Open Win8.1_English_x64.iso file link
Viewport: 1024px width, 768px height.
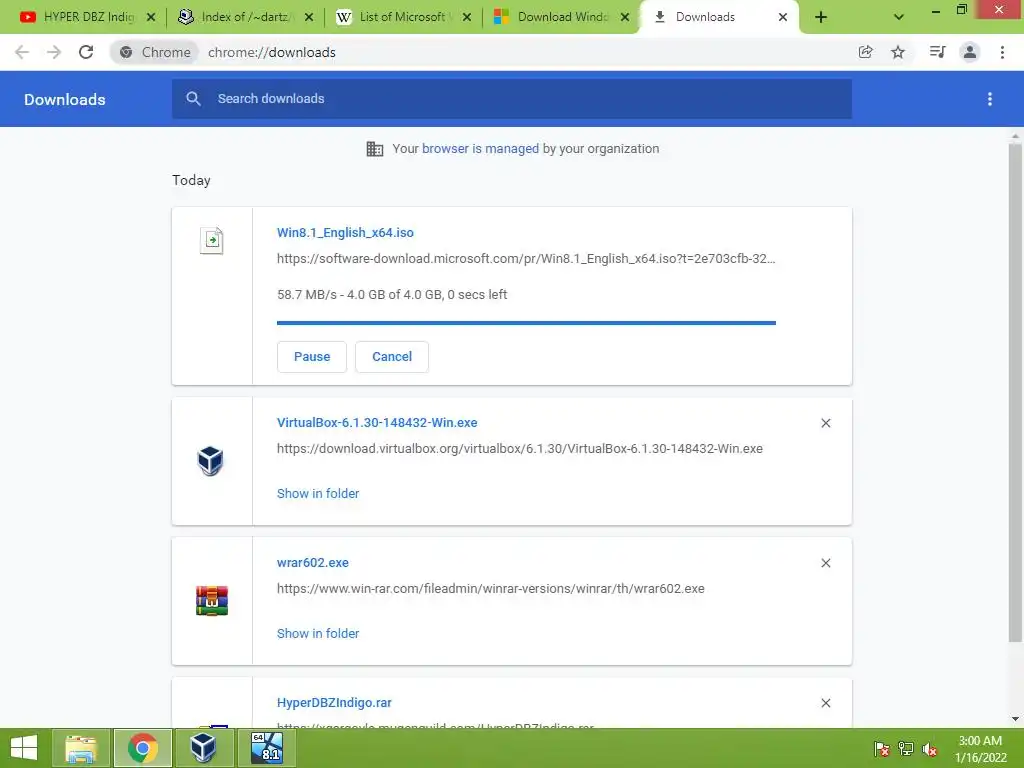click(x=345, y=232)
